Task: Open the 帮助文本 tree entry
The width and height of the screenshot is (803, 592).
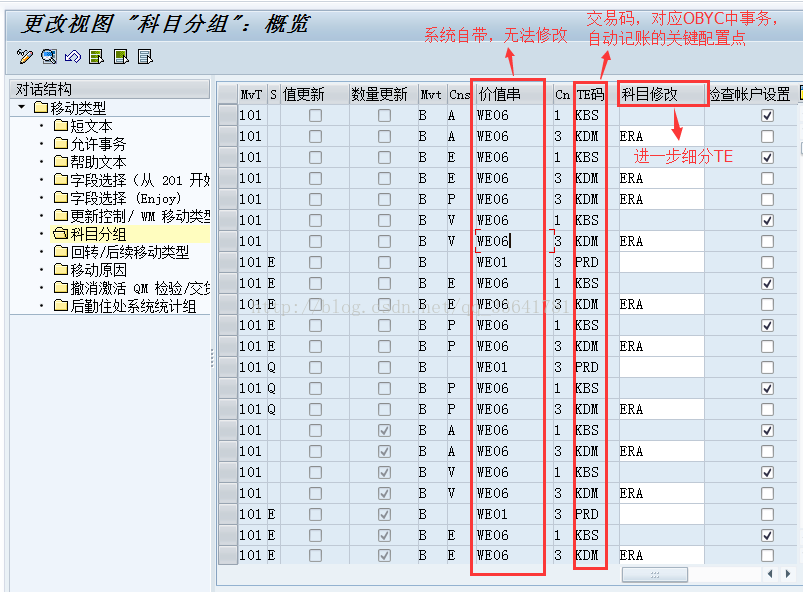Action: tap(98, 162)
